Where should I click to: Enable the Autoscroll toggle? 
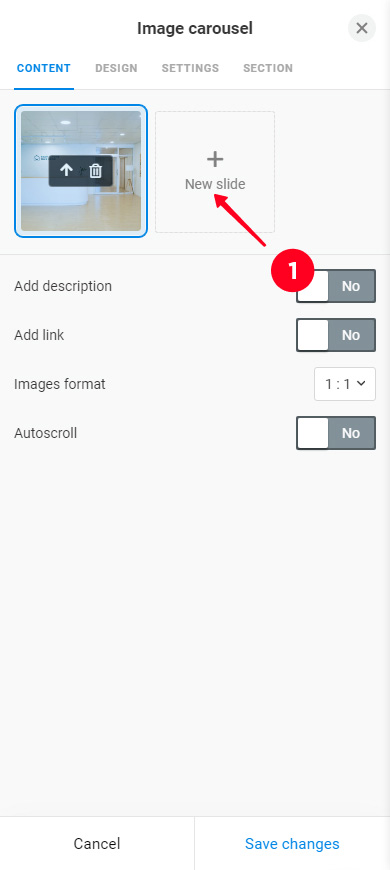pos(336,433)
